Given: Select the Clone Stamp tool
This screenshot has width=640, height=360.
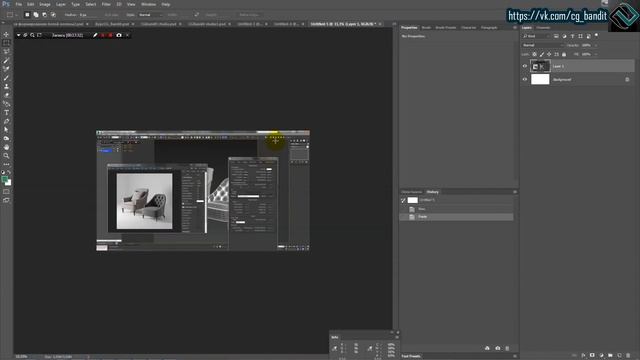Looking at the screenshot, I should (x=6, y=86).
